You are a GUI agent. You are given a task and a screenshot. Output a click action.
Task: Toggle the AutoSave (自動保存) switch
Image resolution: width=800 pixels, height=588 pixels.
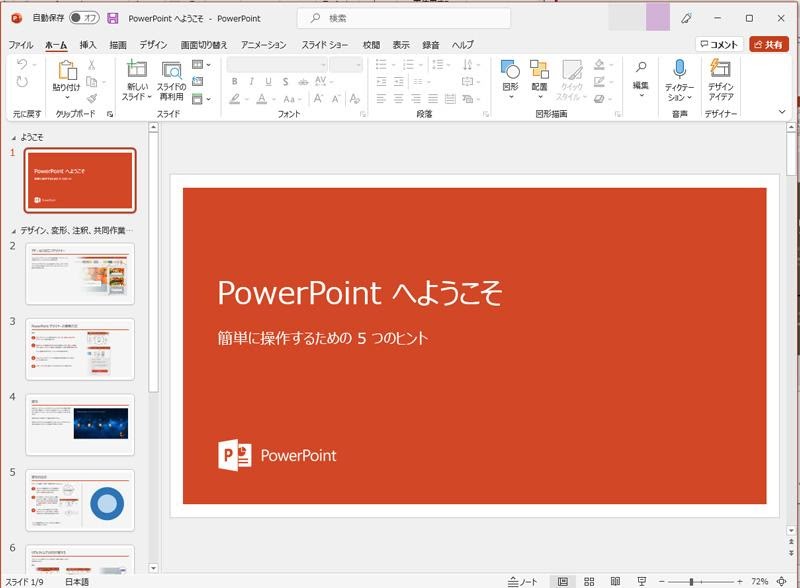[84, 18]
